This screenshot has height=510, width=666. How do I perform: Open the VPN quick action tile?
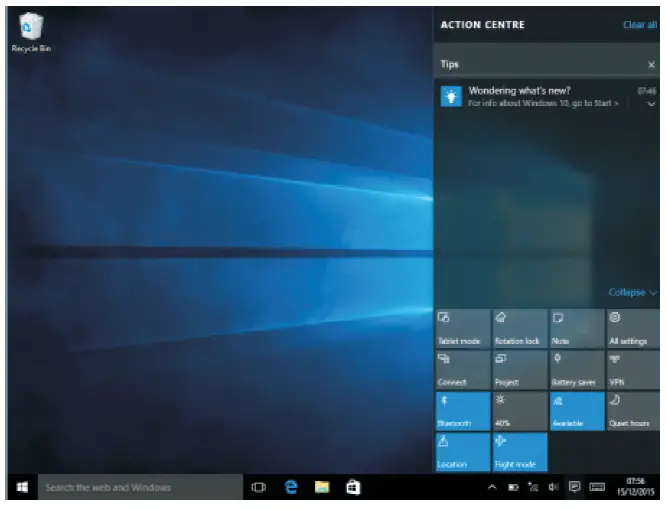pos(634,369)
